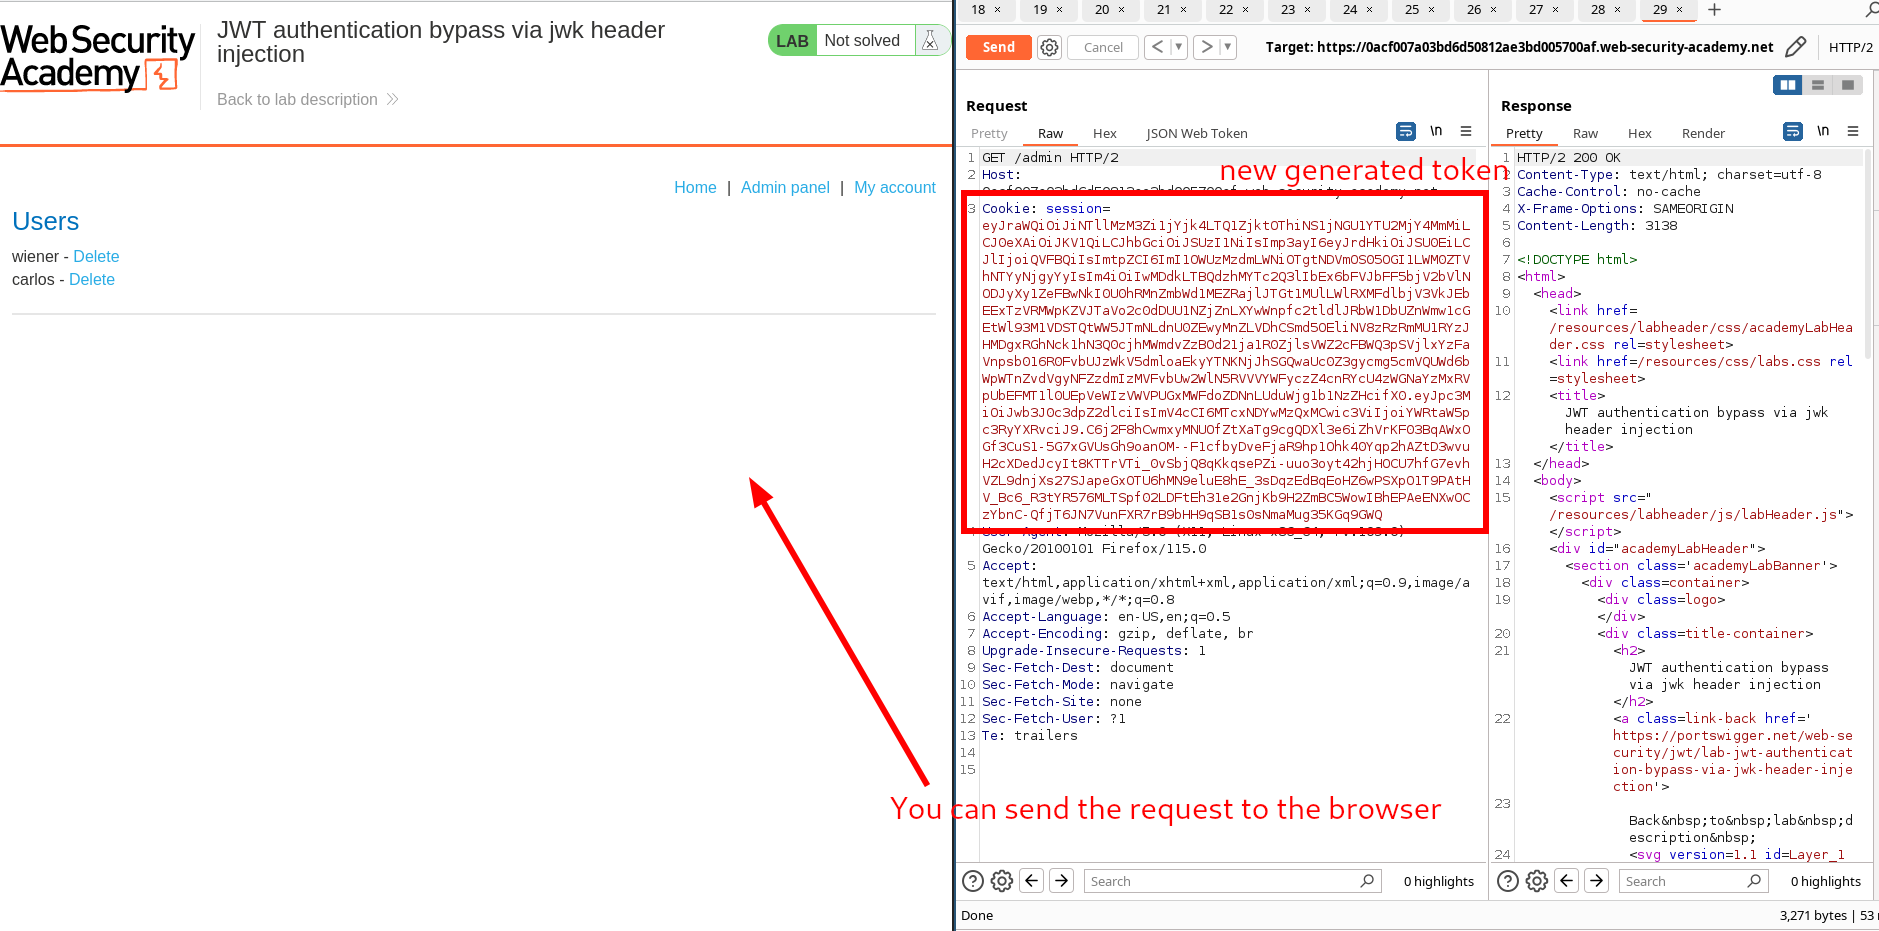
Task: Click the lab flask icon
Action: tap(930, 41)
